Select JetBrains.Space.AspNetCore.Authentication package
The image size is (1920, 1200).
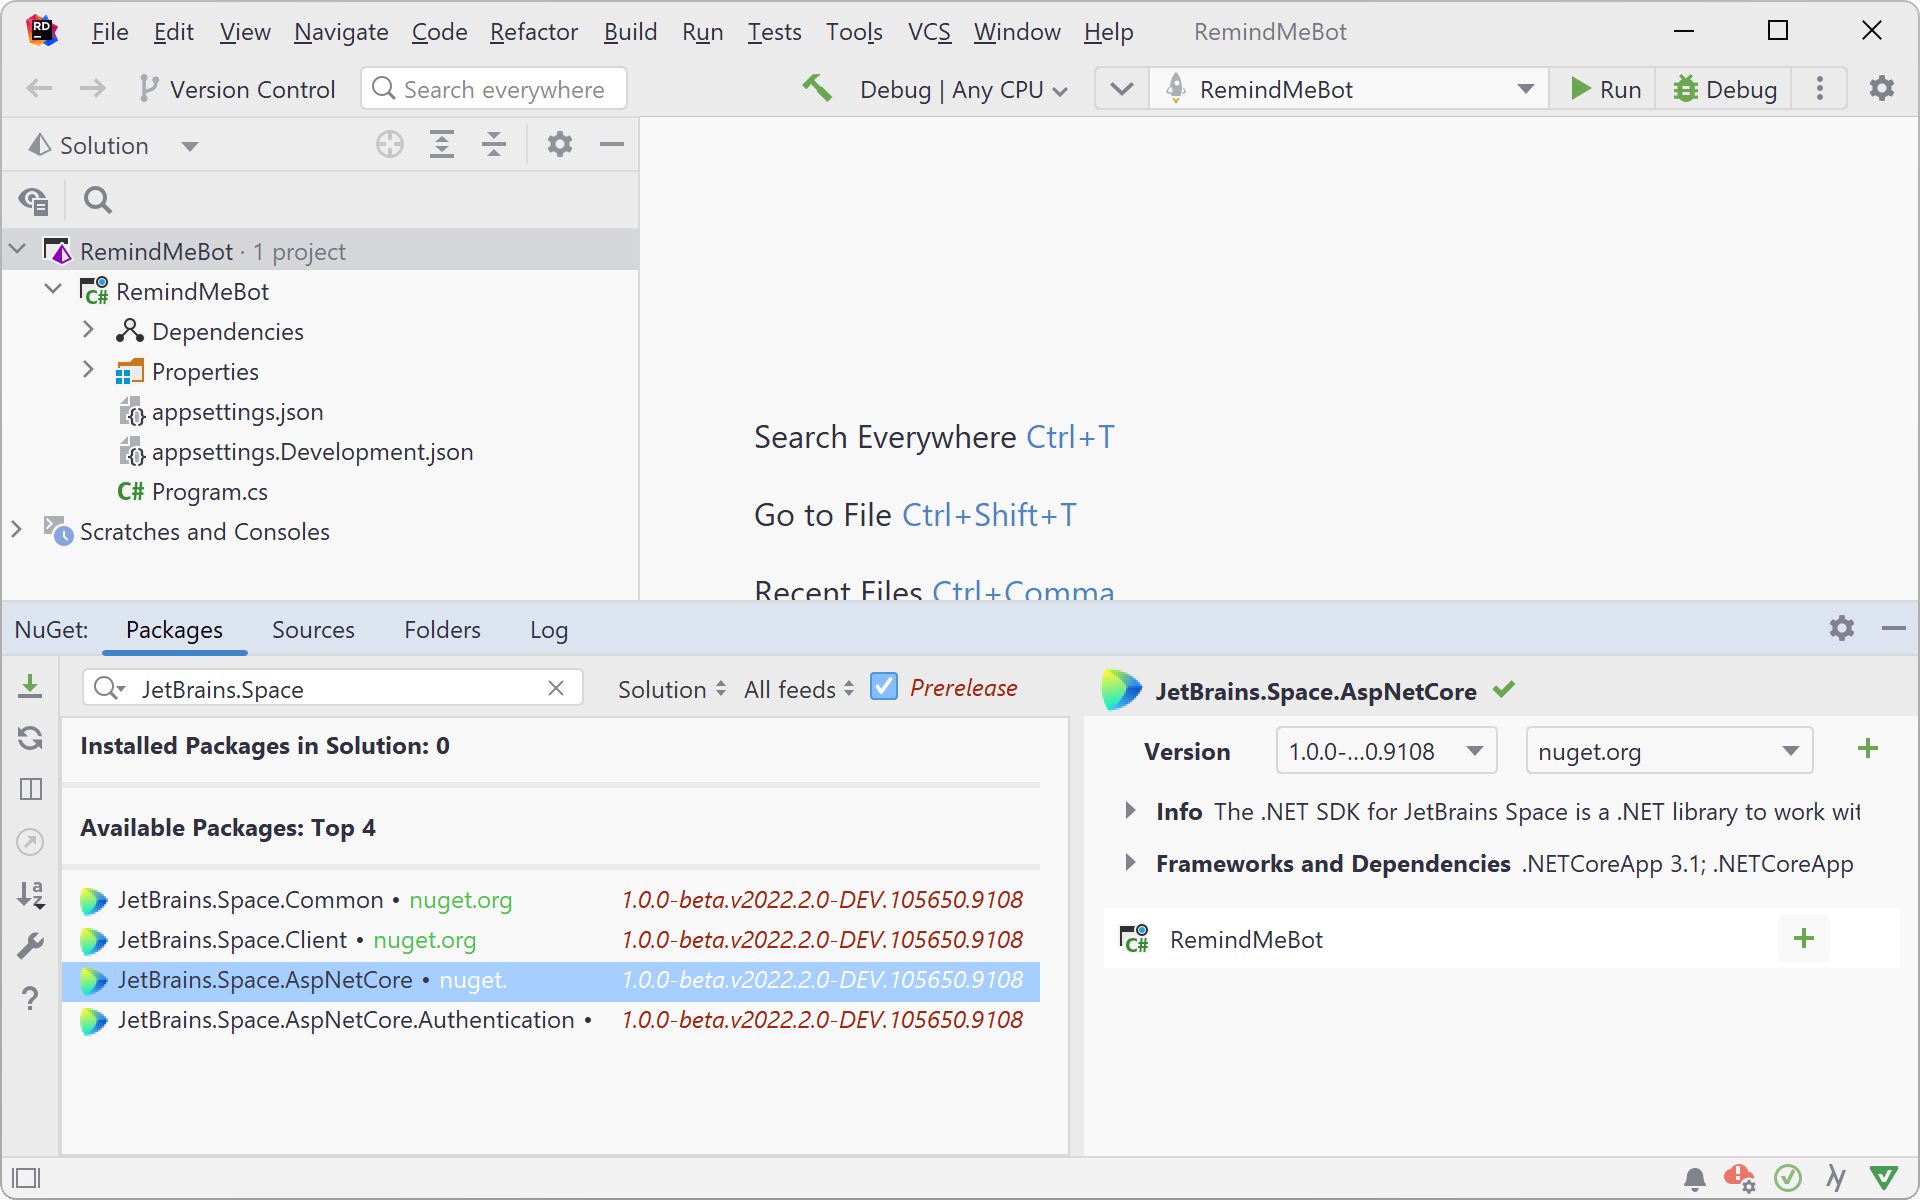point(551,1020)
